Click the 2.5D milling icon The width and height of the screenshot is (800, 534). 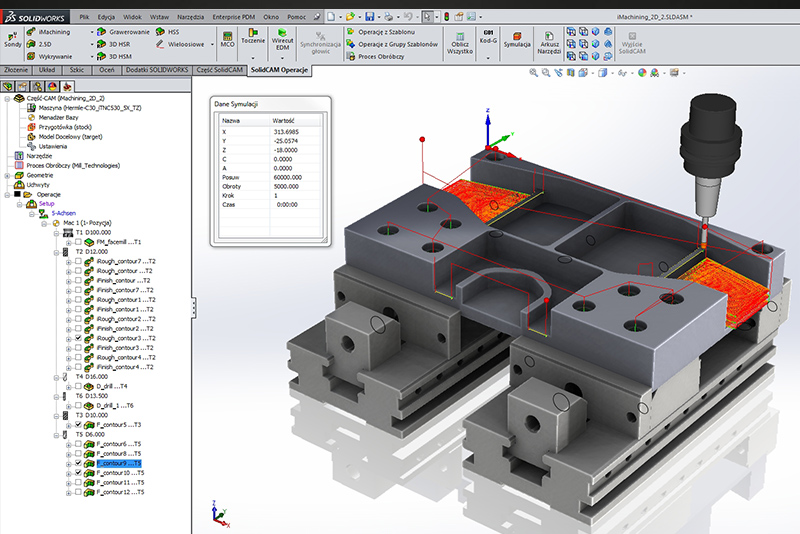point(31,44)
